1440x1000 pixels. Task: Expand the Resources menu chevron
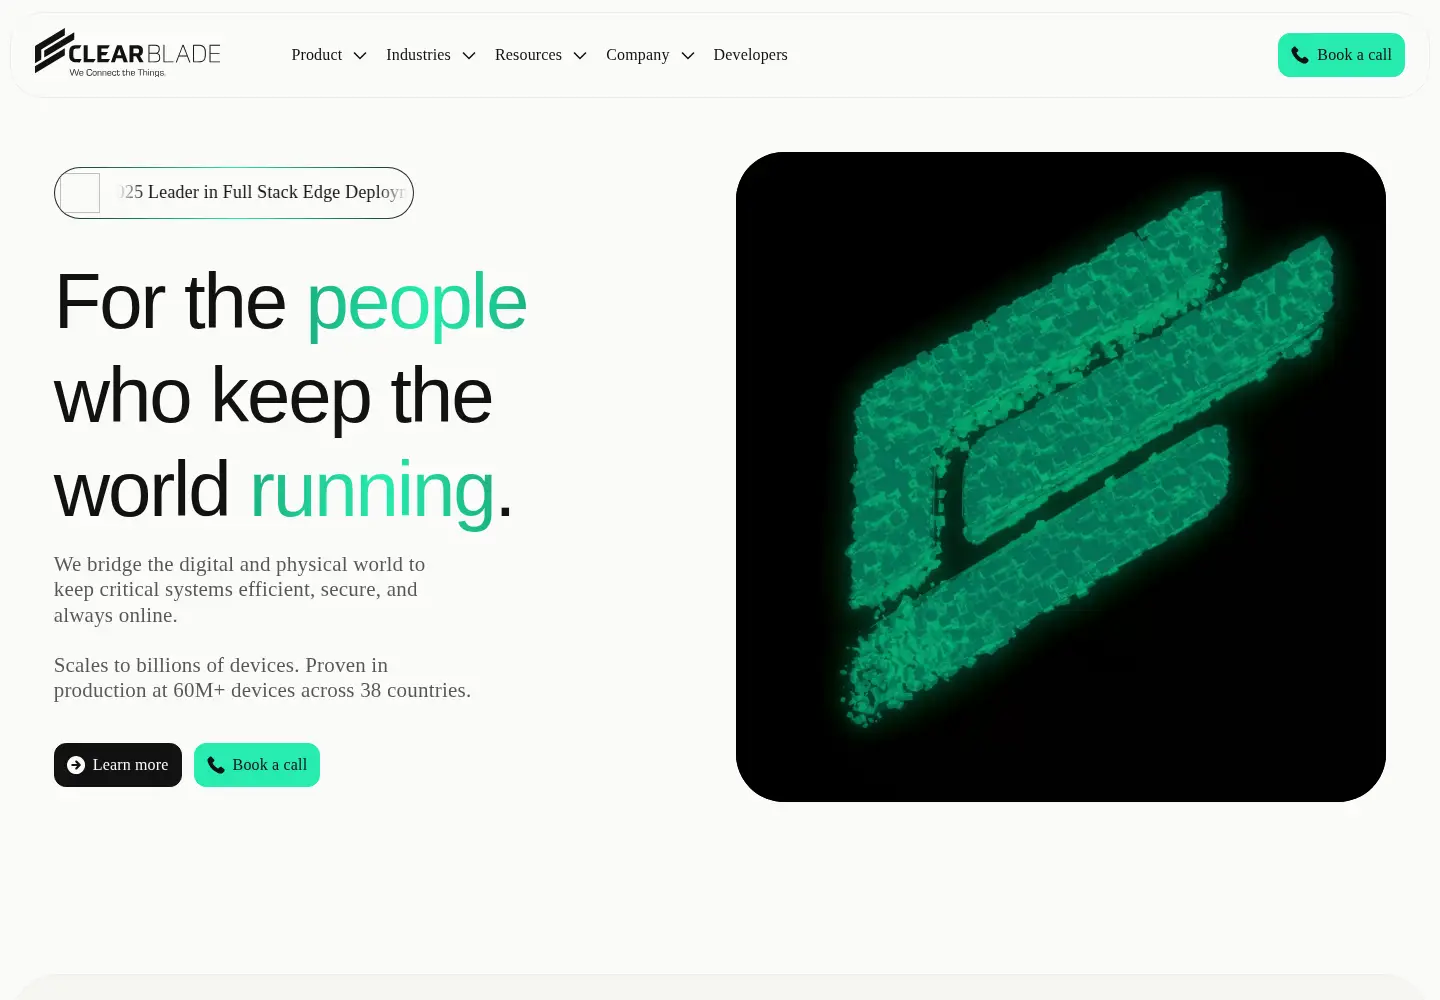pos(580,55)
